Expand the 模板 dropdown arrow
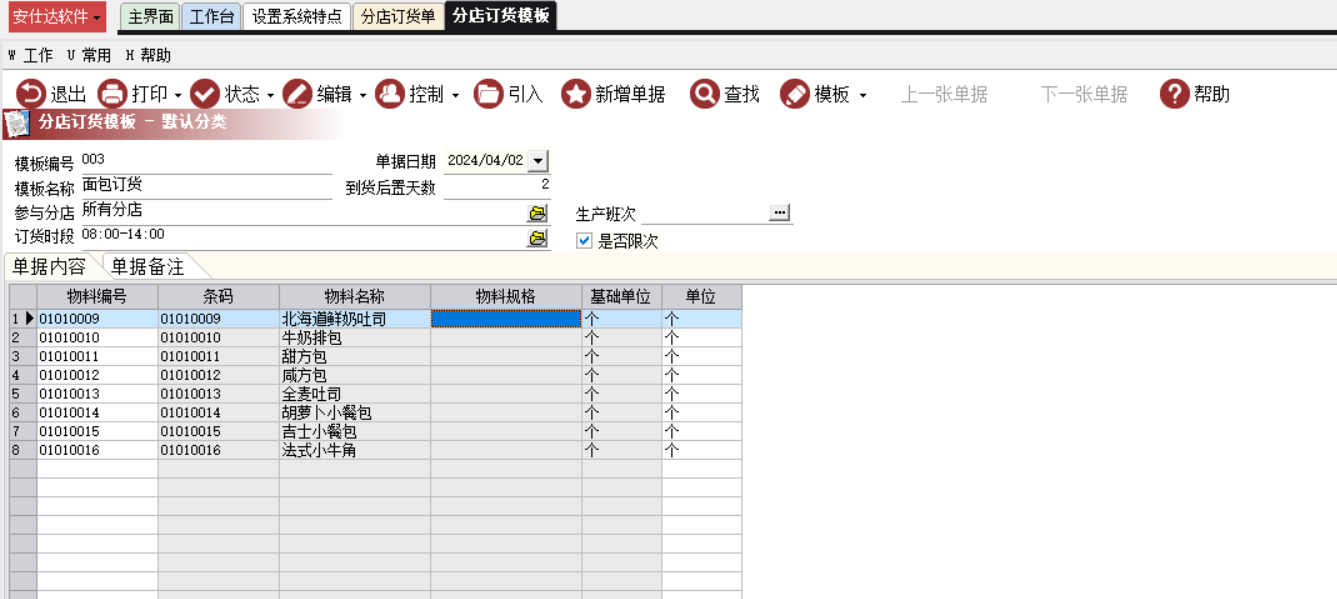 click(x=863, y=96)
